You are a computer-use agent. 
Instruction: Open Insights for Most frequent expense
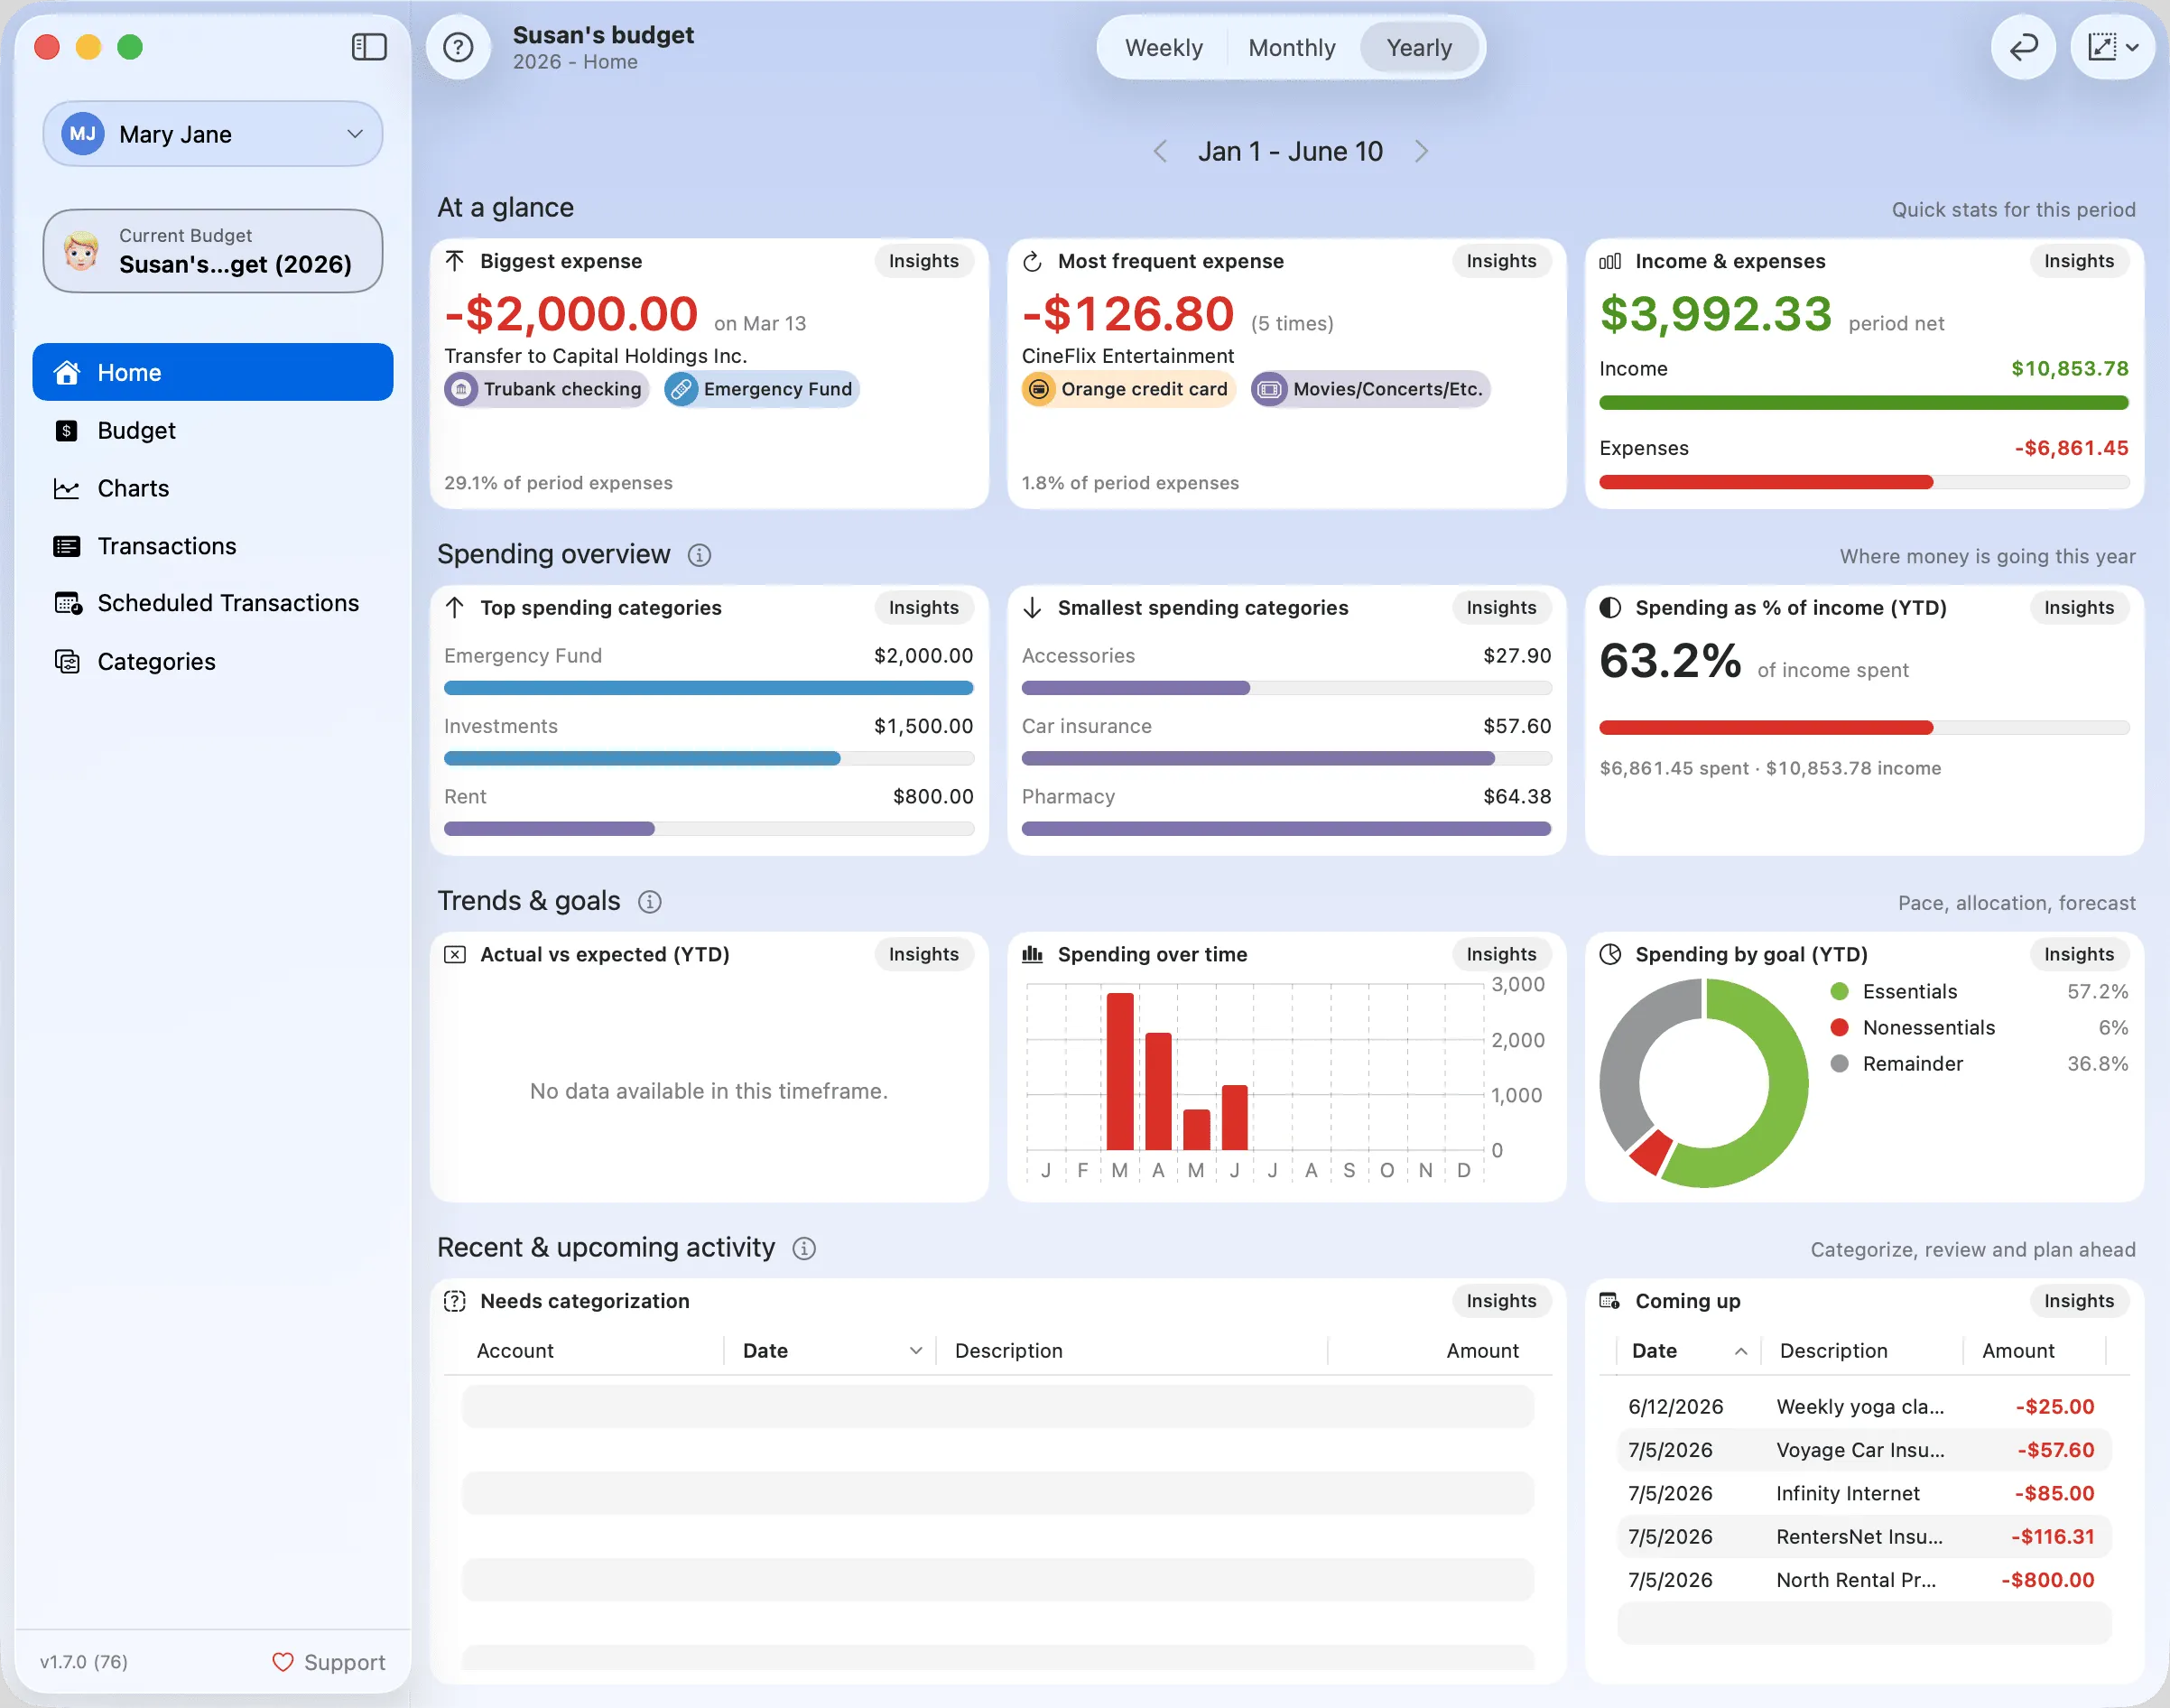coord(1501,261)
